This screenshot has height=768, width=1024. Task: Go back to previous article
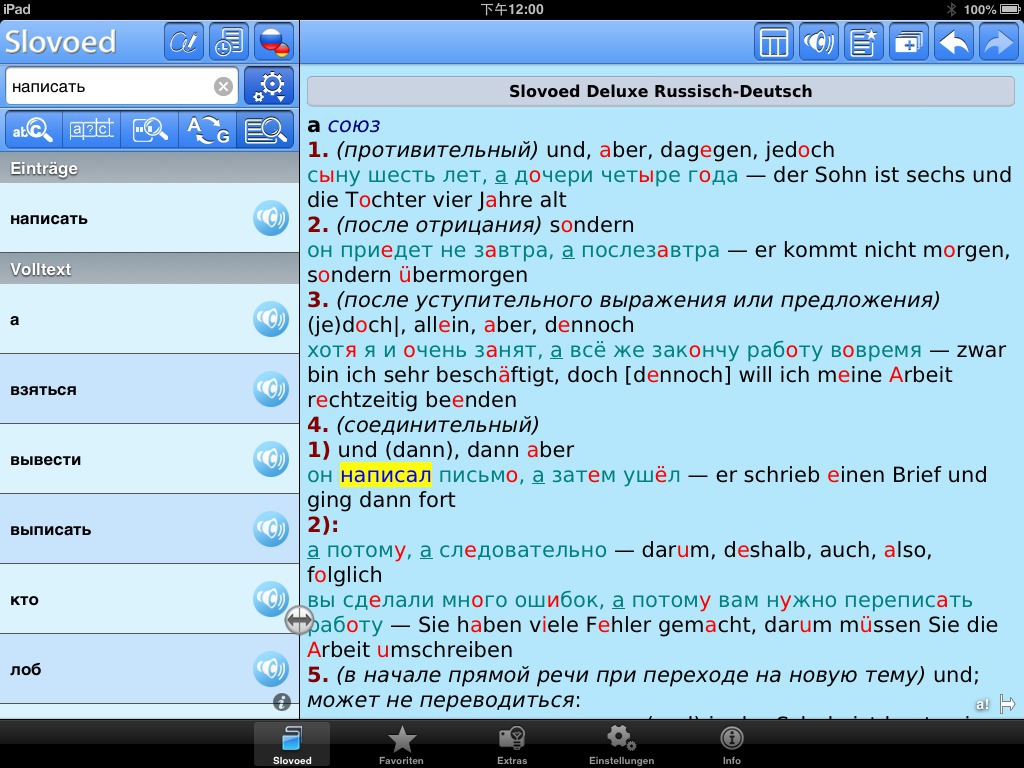coord(954,42)
